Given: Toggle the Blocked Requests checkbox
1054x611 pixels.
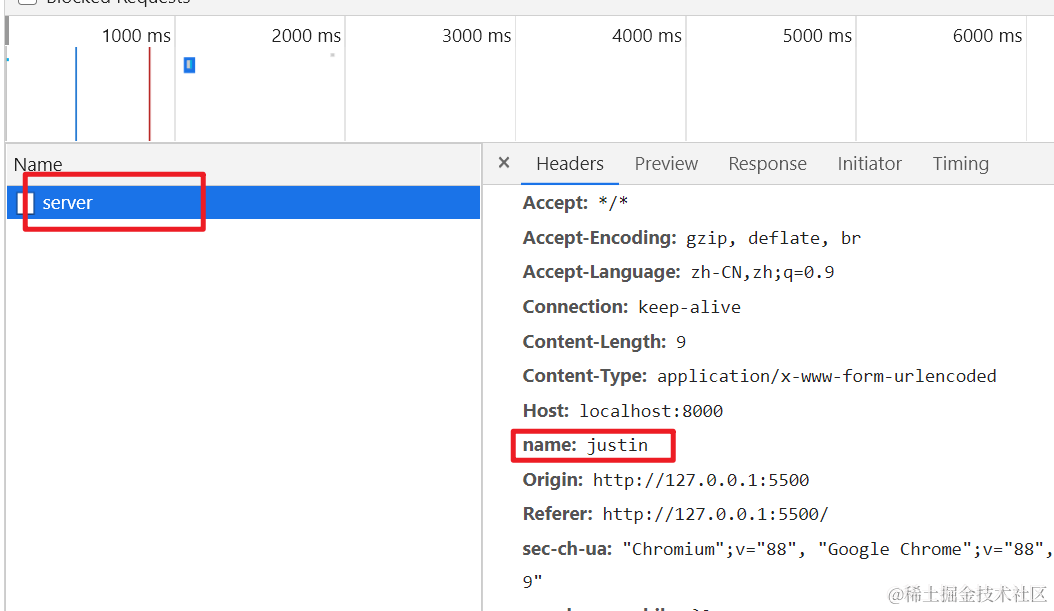Looking at the screenshot, I should (x=27, y=1).
